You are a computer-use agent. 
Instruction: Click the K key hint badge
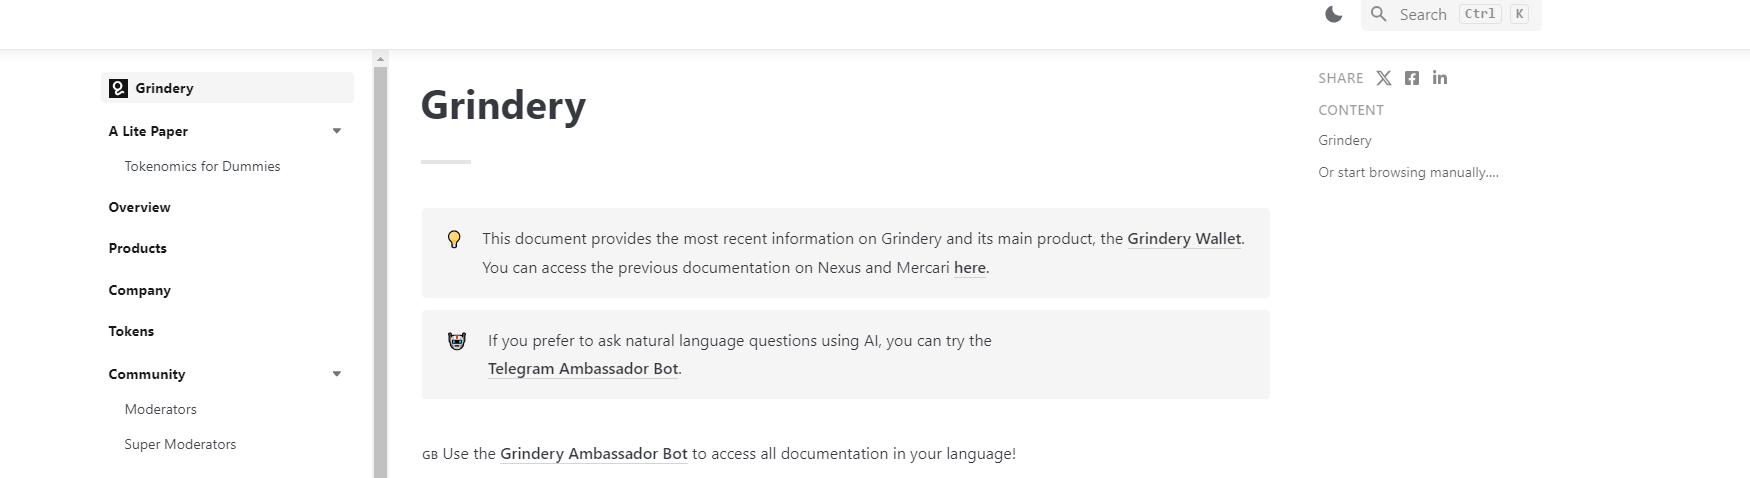pos(1519,14)
